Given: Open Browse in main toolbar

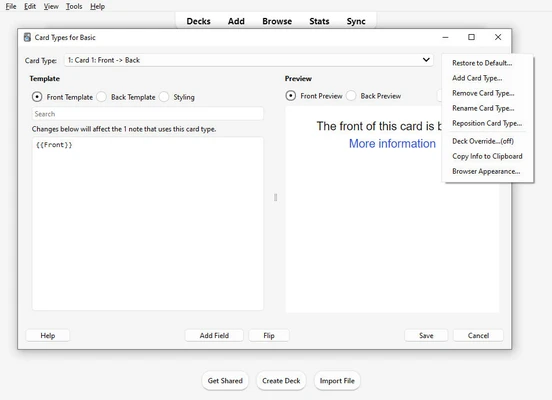Looking at the screenshot, I should coord(277,21).
